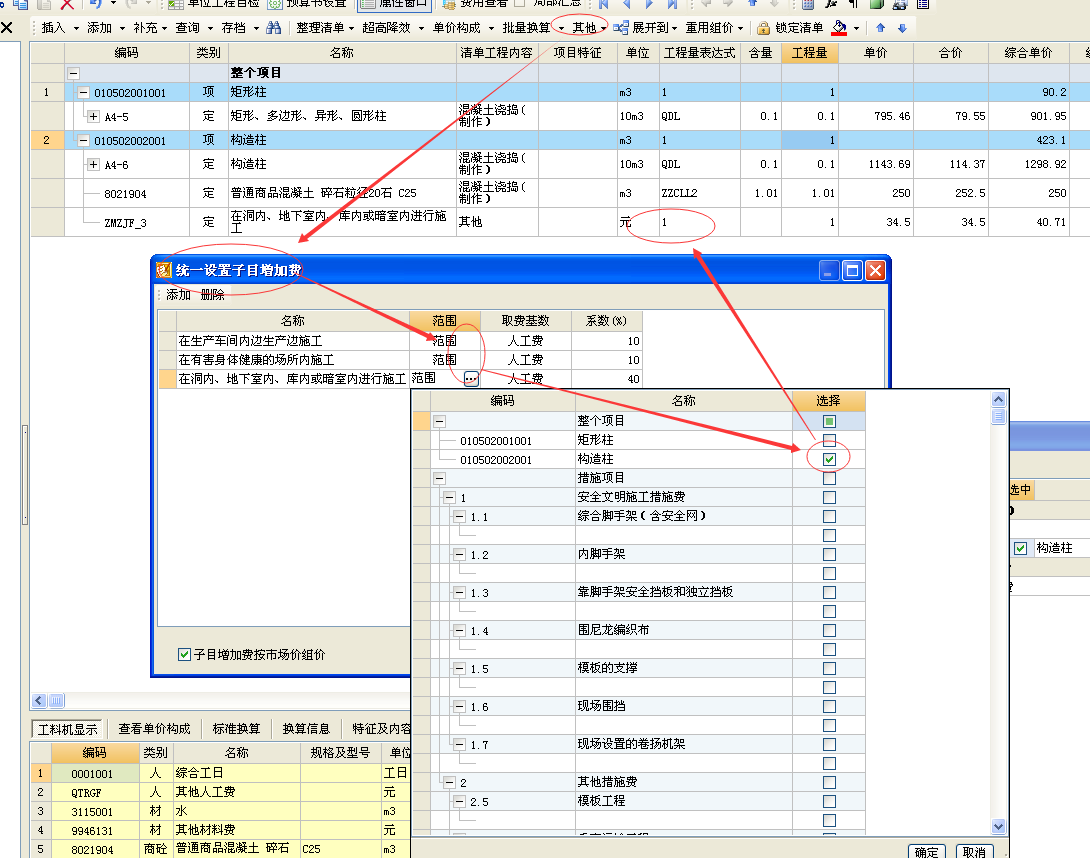Image resolution: width=1090 pixels, height=858 pixels.
Task: Open the fill color dropdown arrow
Action: (x=856, y=29)
